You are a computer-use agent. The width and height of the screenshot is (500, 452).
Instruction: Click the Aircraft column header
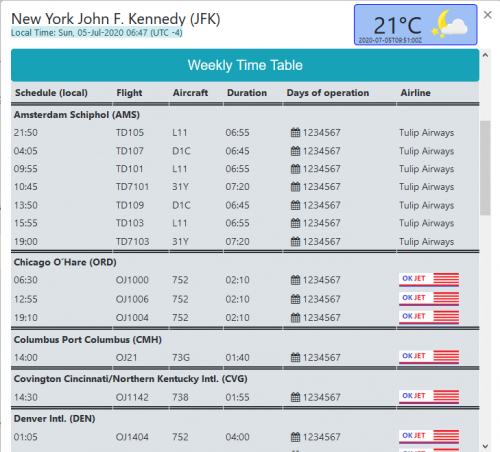[190, 93]
